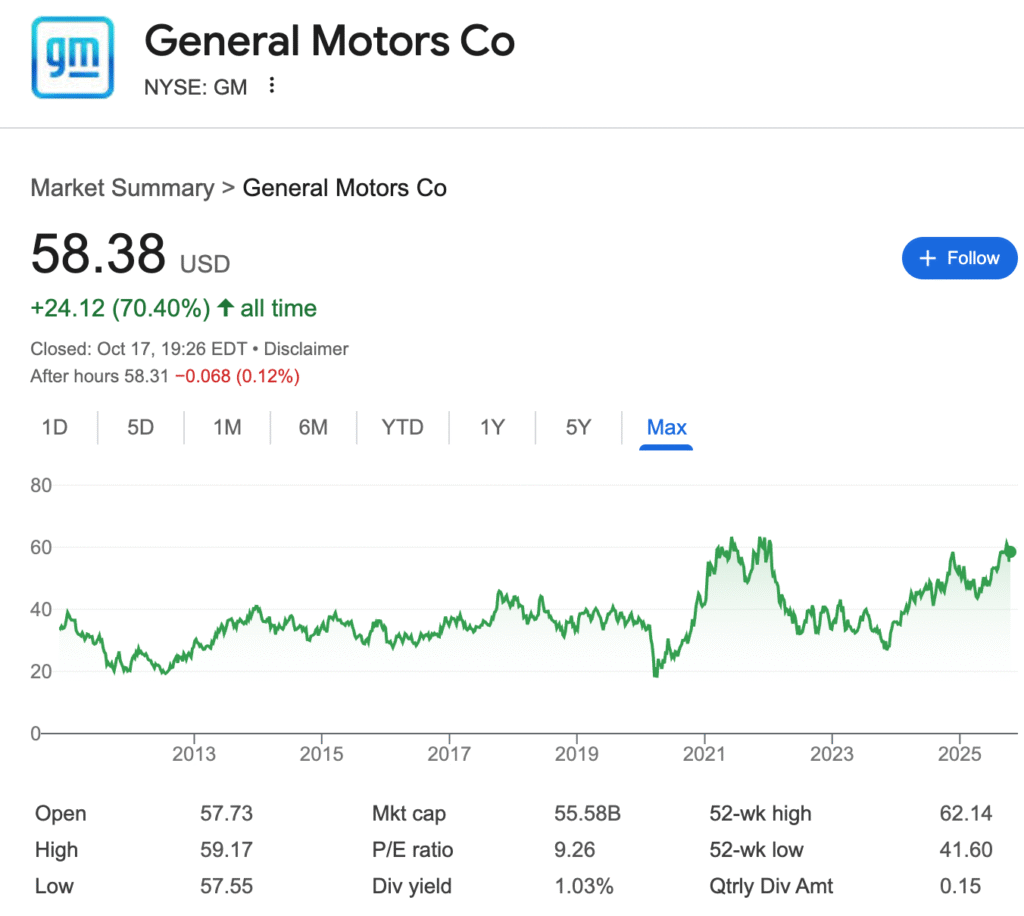Image resolution: width=1024 pixels, height=916 pixels.
Task: Click the Market Summary breadcrumb
Action: click(122, 188)
